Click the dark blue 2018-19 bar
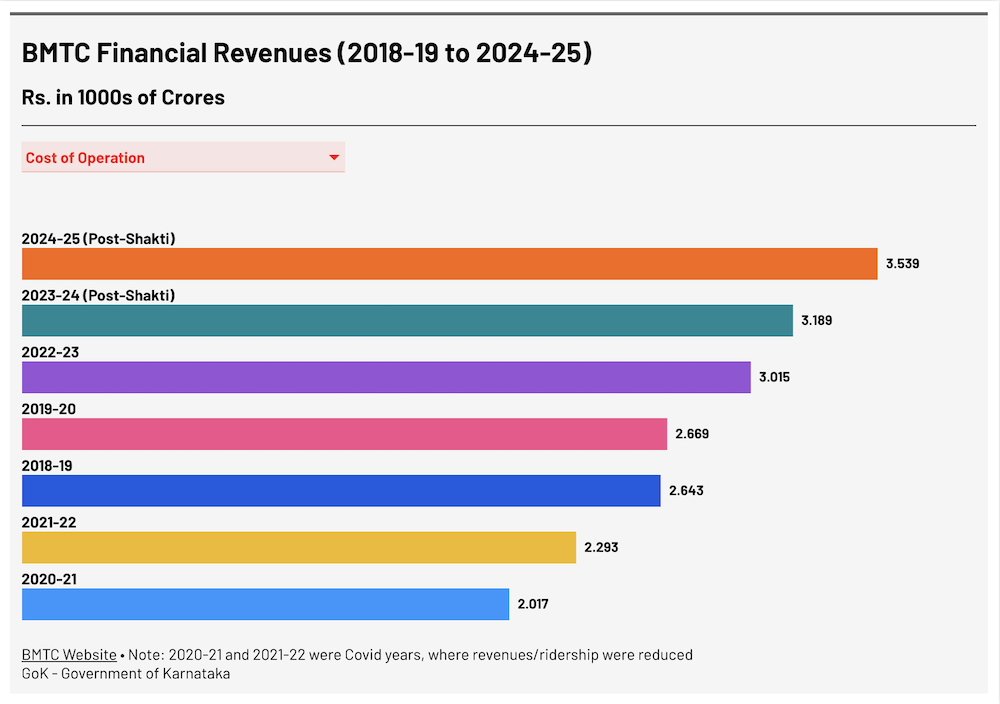The image size is (1000, 704). click(x=341, y=491)
